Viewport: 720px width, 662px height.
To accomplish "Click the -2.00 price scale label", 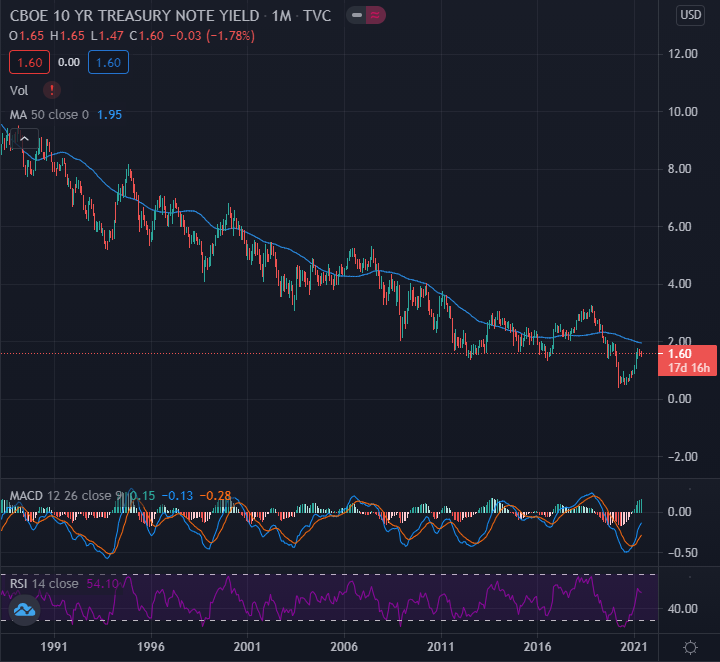I will pos(682,457).
